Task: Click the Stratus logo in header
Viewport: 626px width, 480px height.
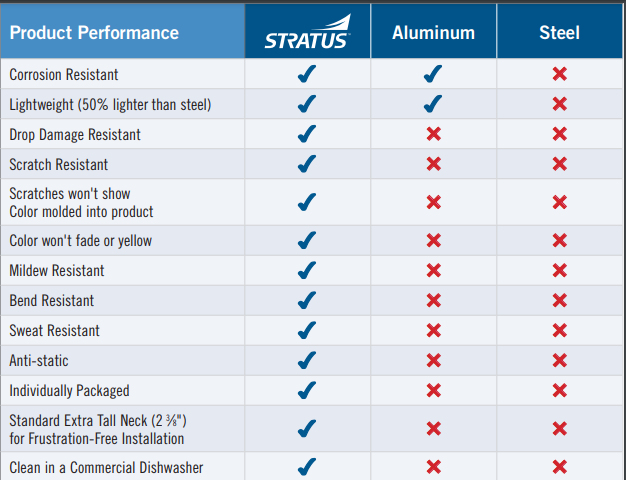Action: coord(307,32)
